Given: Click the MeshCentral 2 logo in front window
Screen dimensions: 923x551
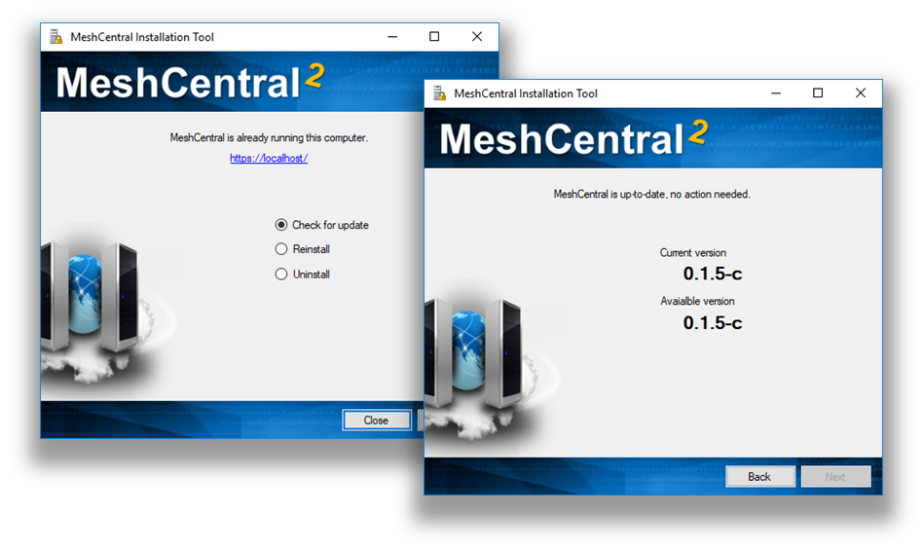Looking at the screenshot, I should tap(574, 138).
